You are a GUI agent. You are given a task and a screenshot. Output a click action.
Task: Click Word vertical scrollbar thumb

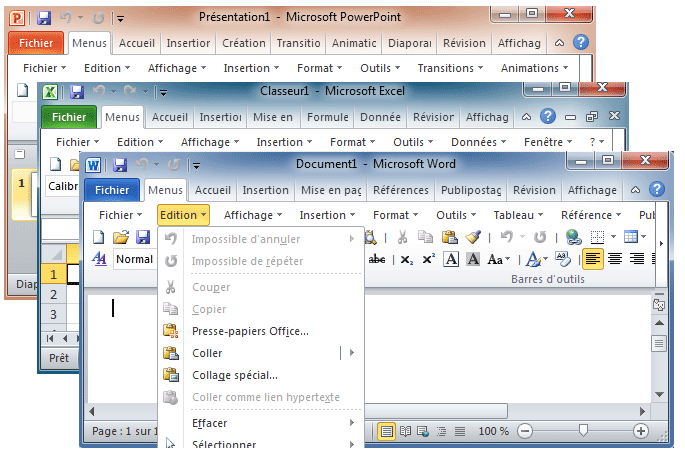(659, 344)
